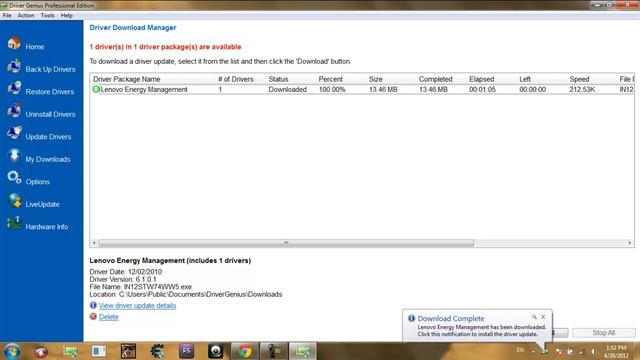Click the 212.53K speed cell
The height and width of the screenshot is (360, 640).
pos(582,89)
